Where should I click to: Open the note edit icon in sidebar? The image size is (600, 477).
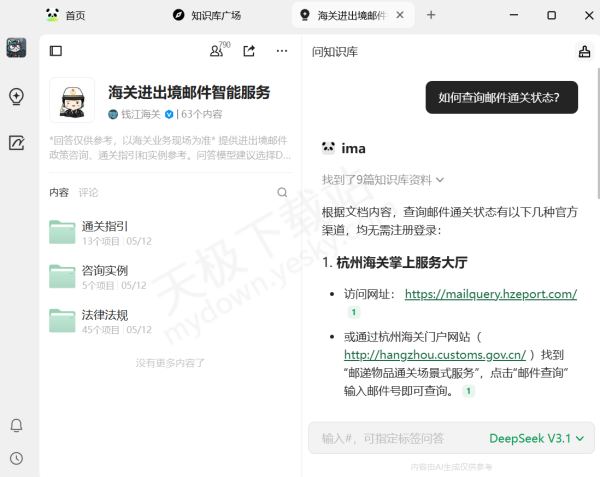[16, 143]
